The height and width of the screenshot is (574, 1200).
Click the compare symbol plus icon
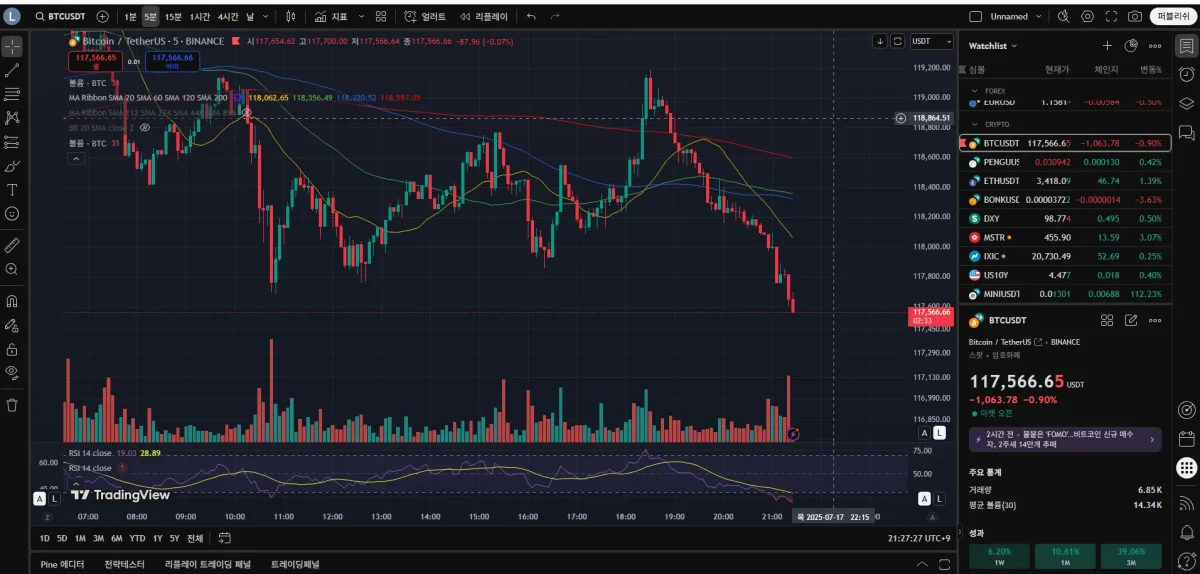click(103, 16)
